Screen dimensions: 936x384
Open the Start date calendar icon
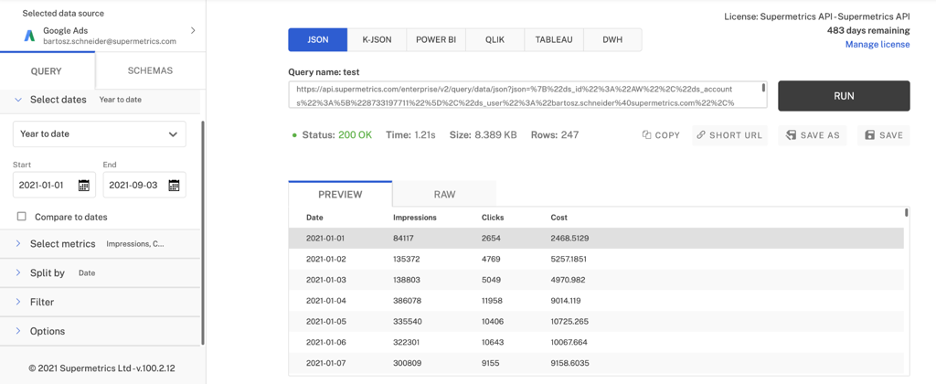[84, 185]
